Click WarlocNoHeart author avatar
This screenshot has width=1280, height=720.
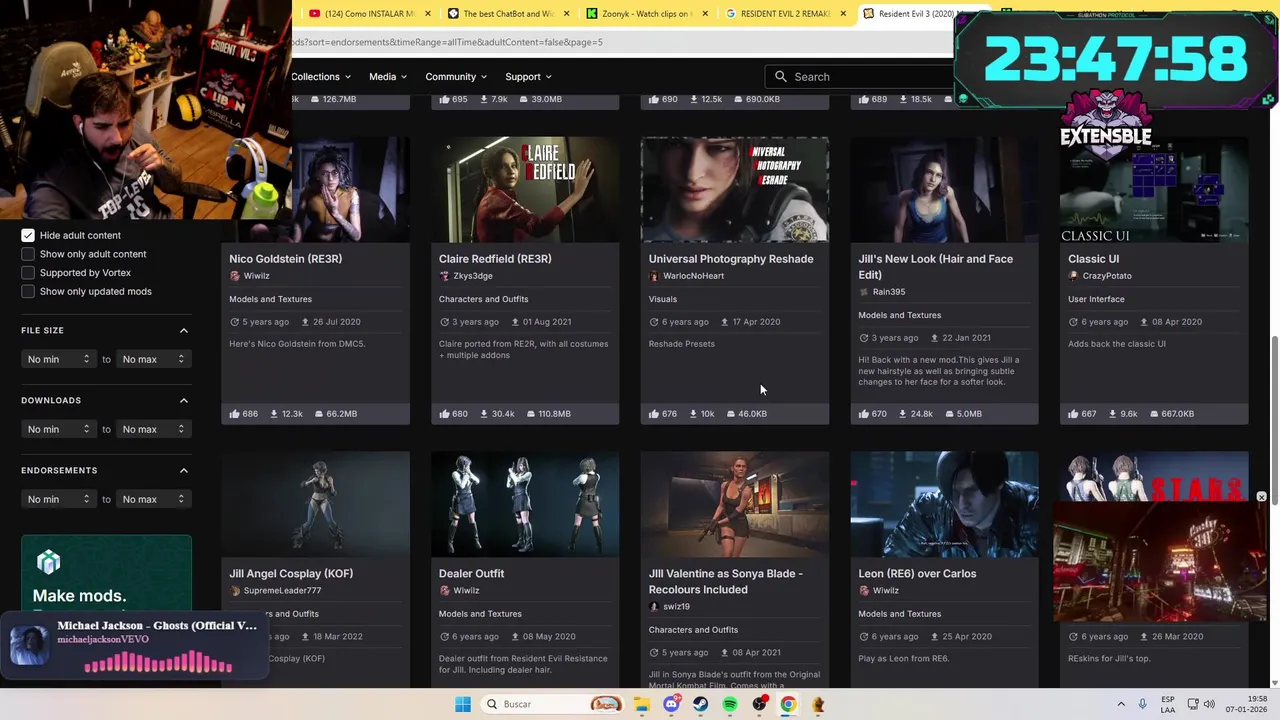(x=654, y=276)
